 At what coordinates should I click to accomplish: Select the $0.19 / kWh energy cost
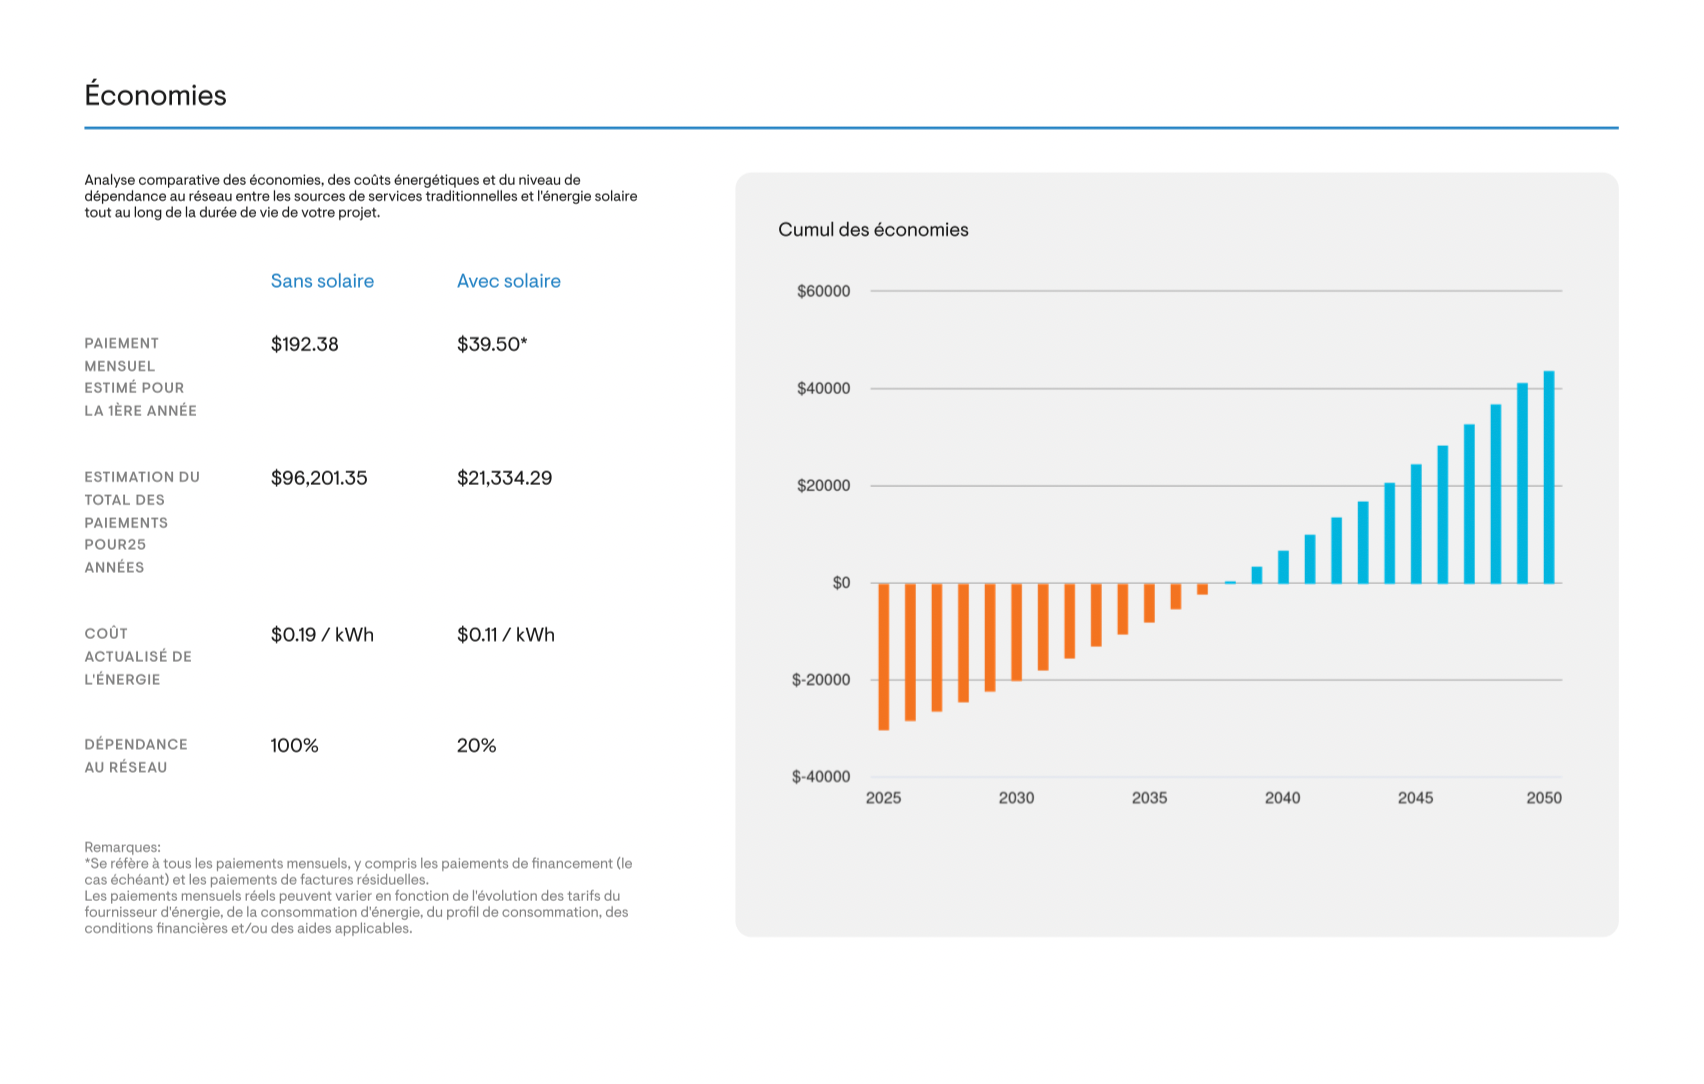pos(321,635)
